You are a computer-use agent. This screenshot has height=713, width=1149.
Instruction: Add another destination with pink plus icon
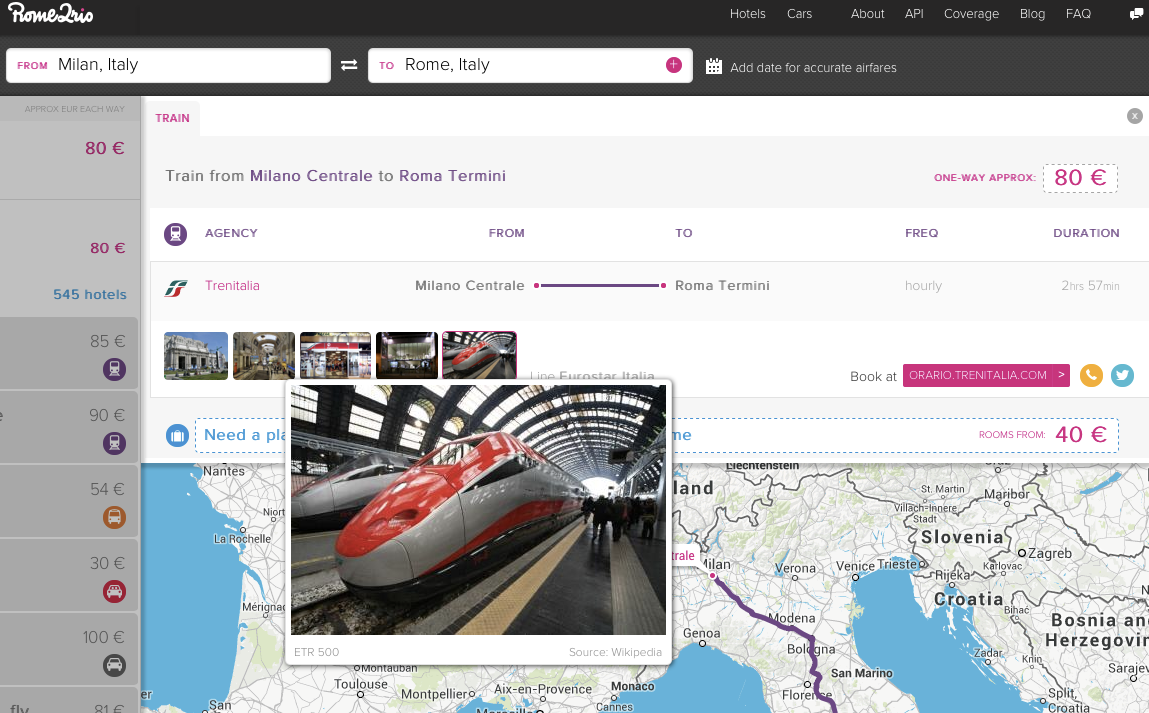[x=673, y=65]
